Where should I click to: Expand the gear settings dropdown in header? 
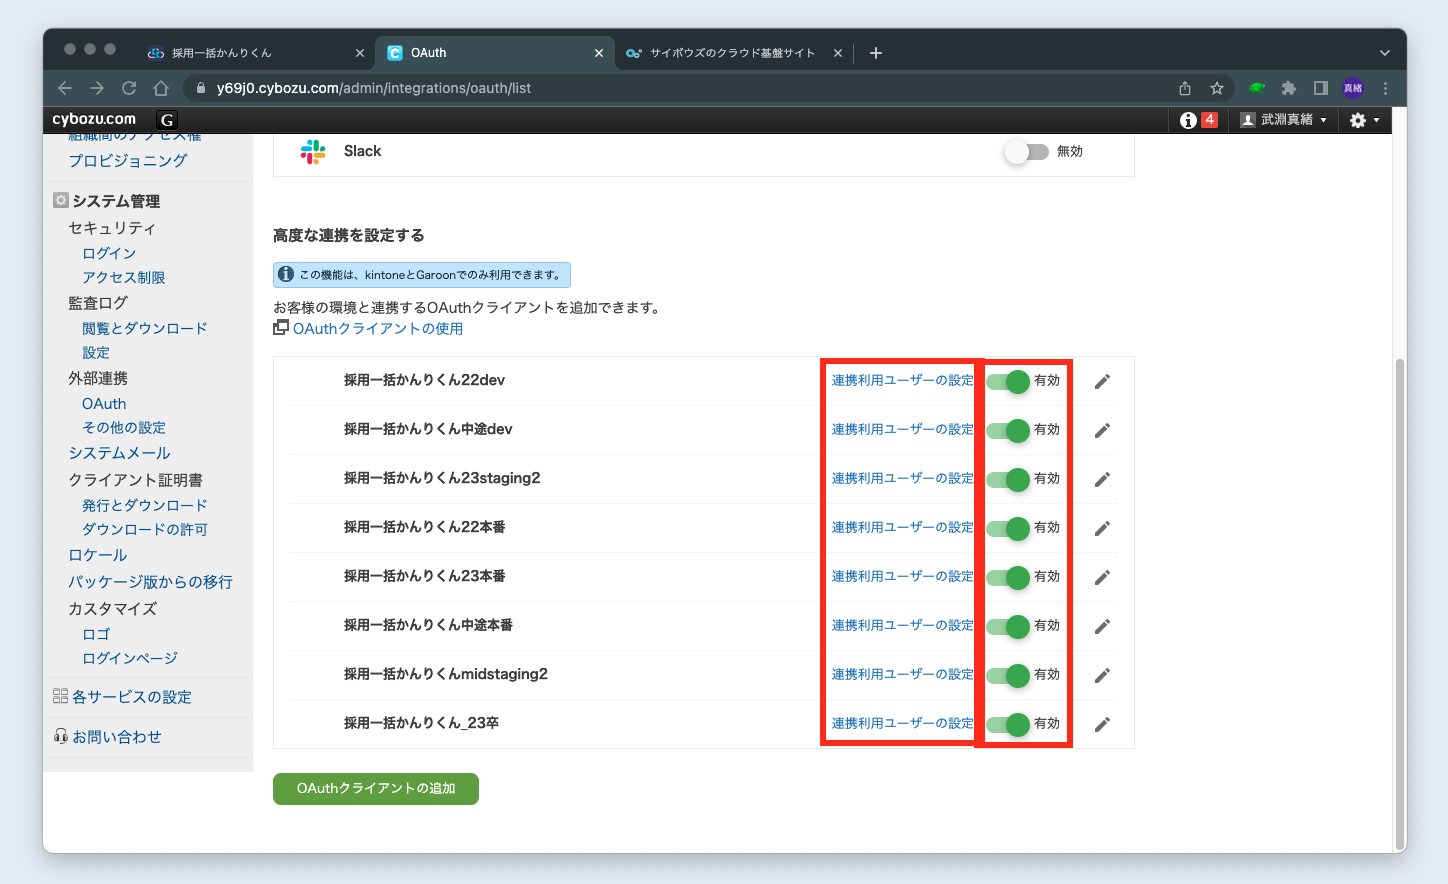pos(1364,120)
